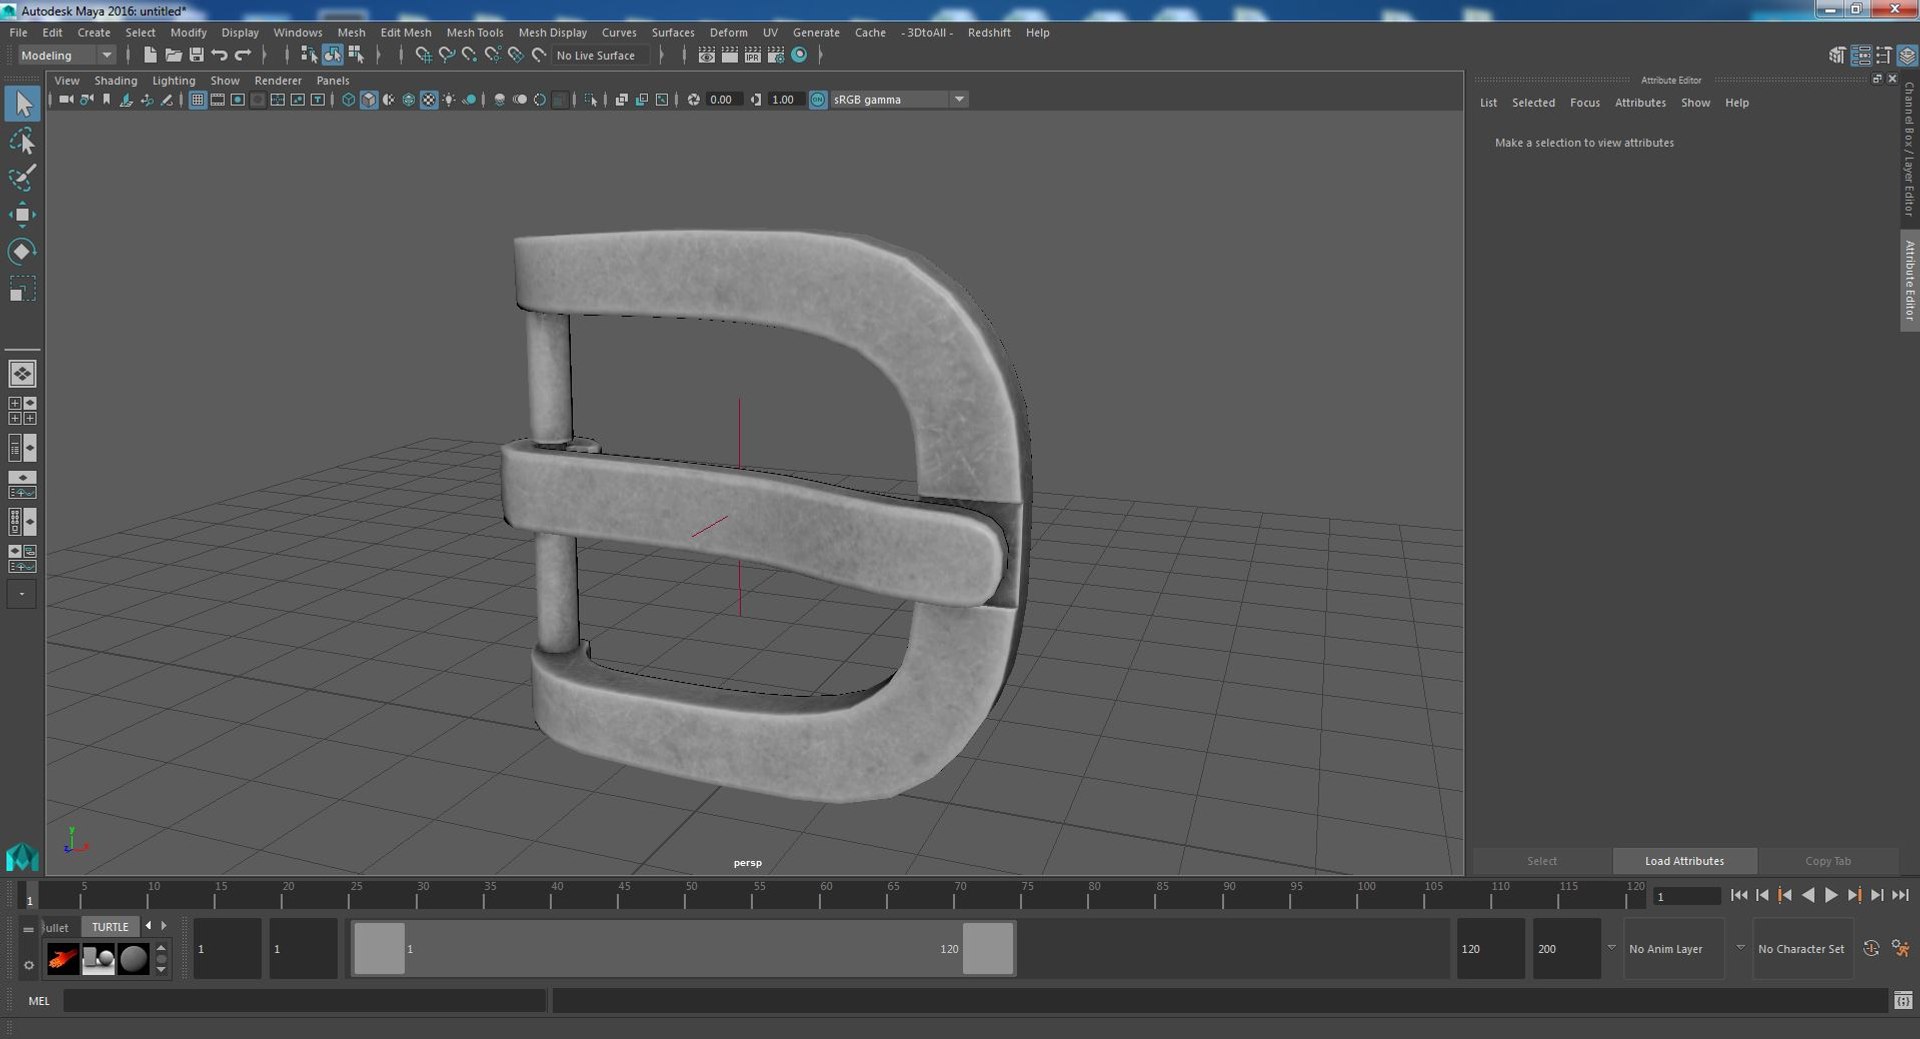Switch to the TURTLE shelf tab
The height and width of the screenshot is (1039, 1920).
tap(110, 927)
